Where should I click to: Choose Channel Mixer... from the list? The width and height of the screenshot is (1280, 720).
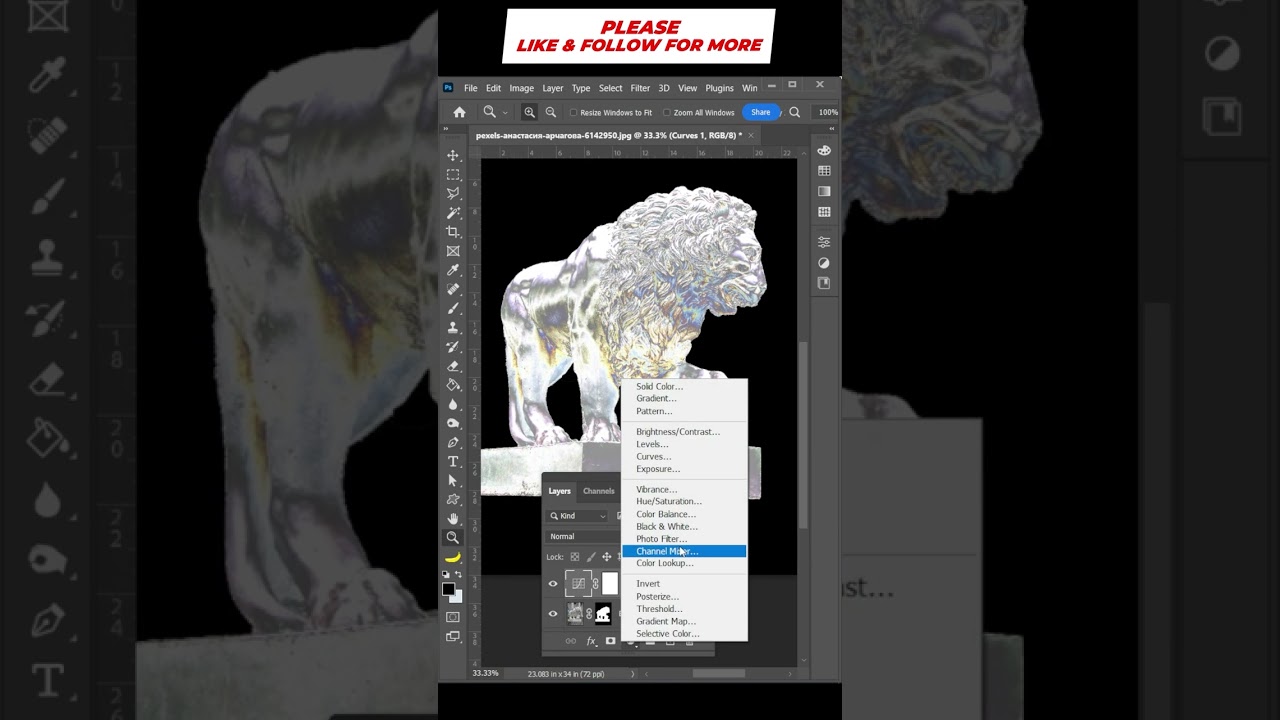(684, 551)
